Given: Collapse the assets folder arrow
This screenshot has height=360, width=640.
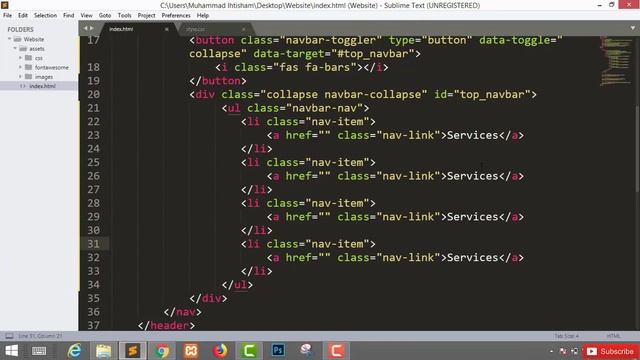Looking at the screenshot, I should click(x=15, y=49).
